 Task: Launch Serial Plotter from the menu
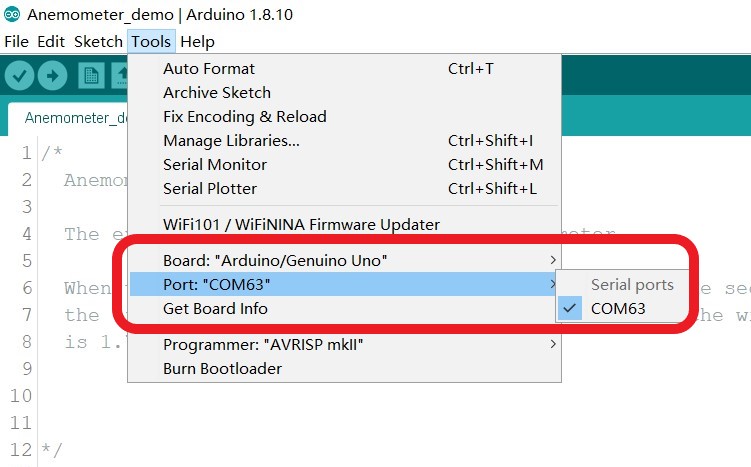click(344, 188)
